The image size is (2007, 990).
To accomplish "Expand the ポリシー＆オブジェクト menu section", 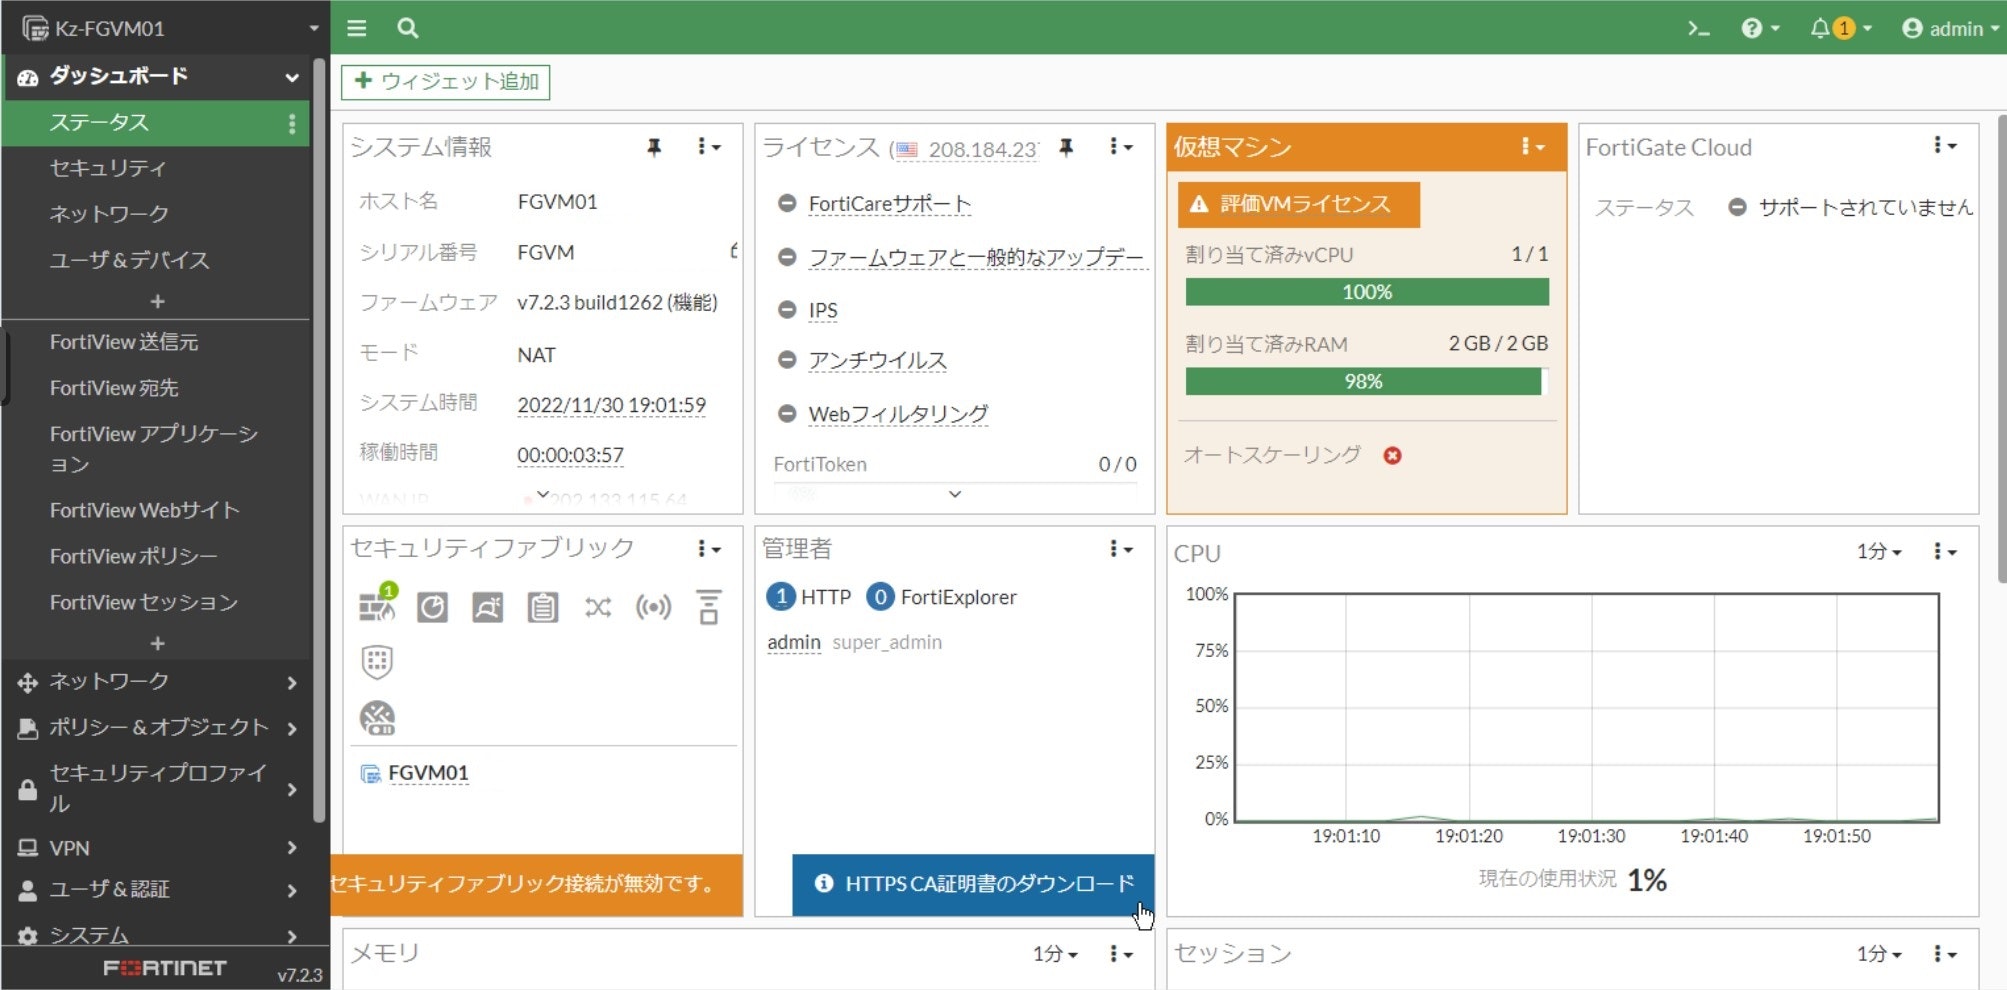I will tap(156, 728).
